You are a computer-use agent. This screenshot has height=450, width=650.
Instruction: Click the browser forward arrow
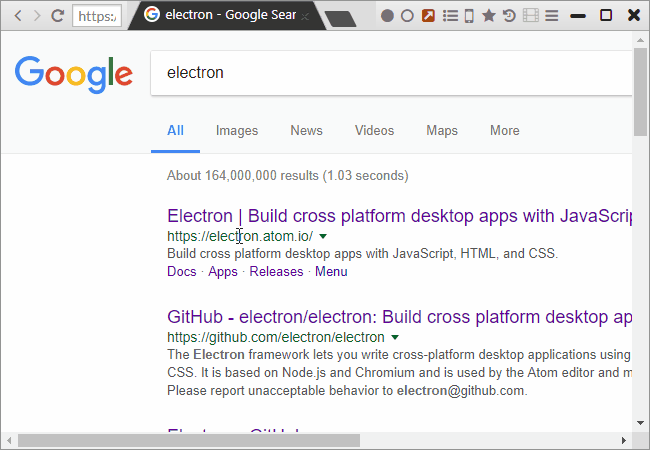click(x=35, y=16)
